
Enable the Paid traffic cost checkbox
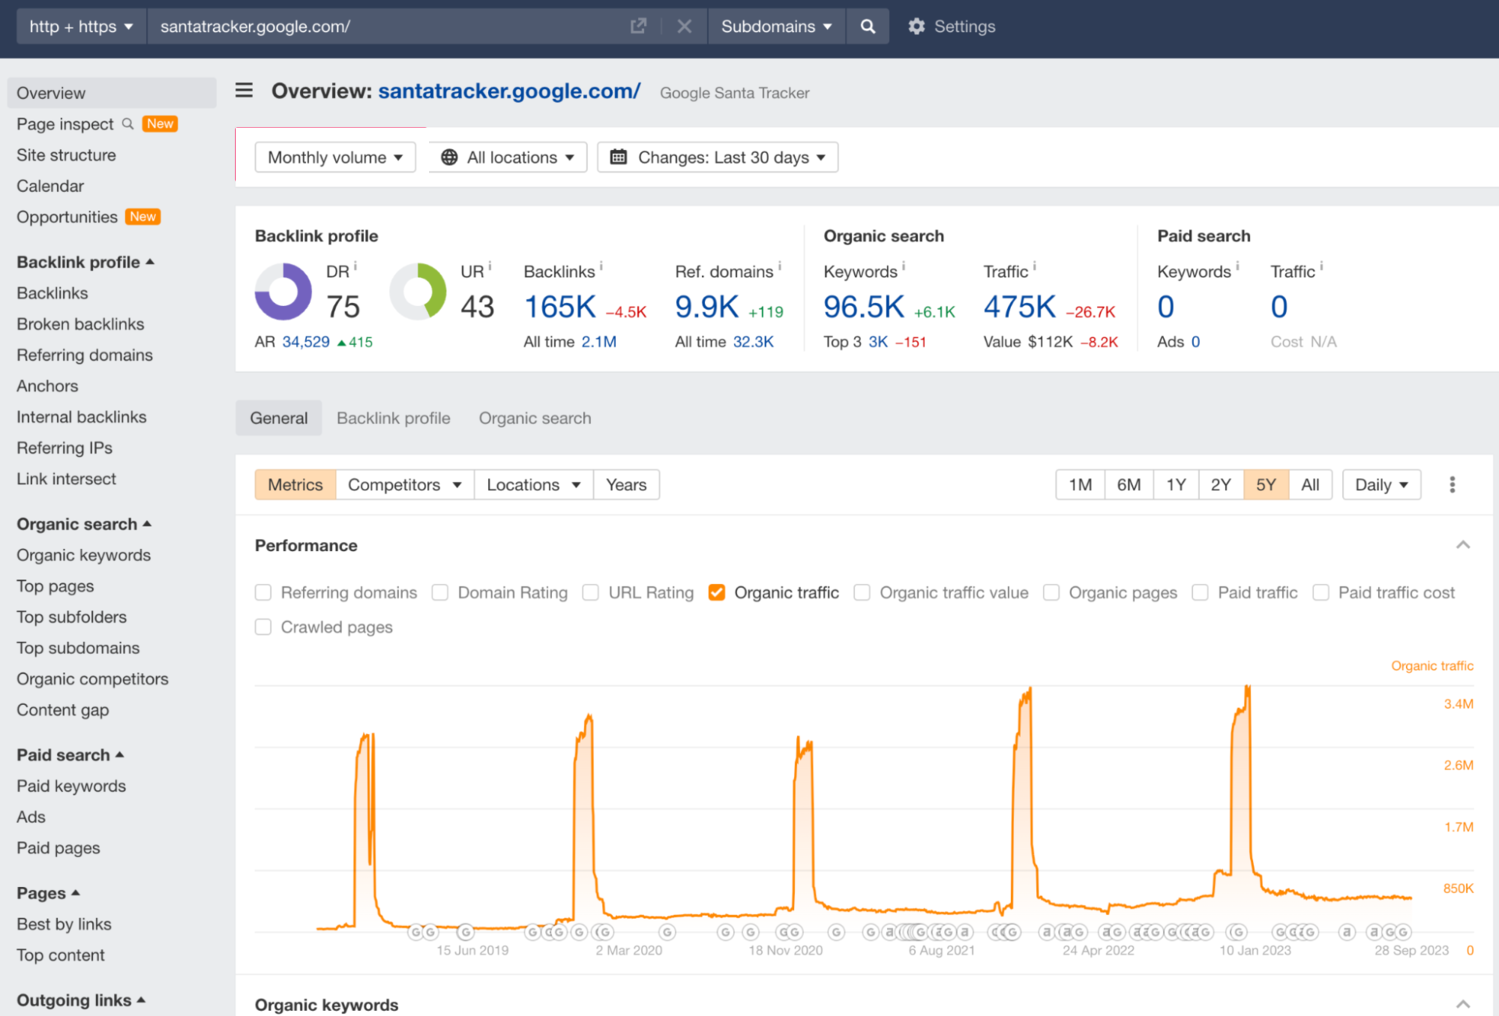[1321, 593]
